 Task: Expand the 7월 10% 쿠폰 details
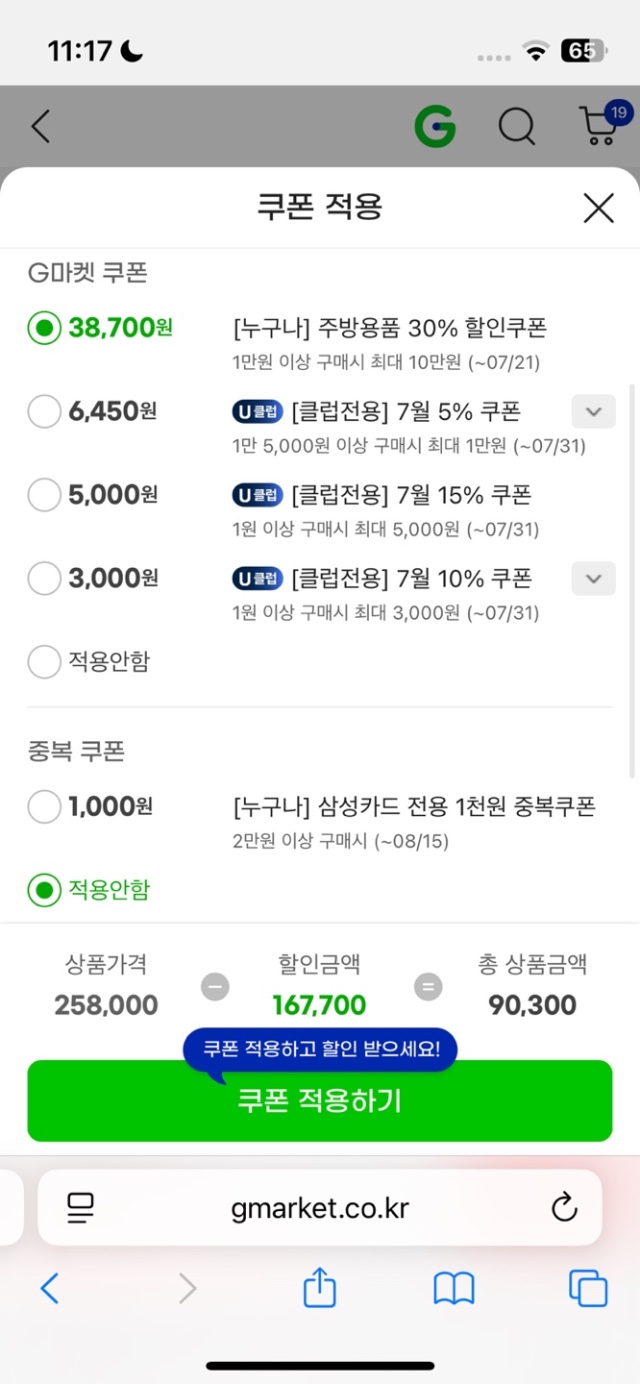pos(593,578)
